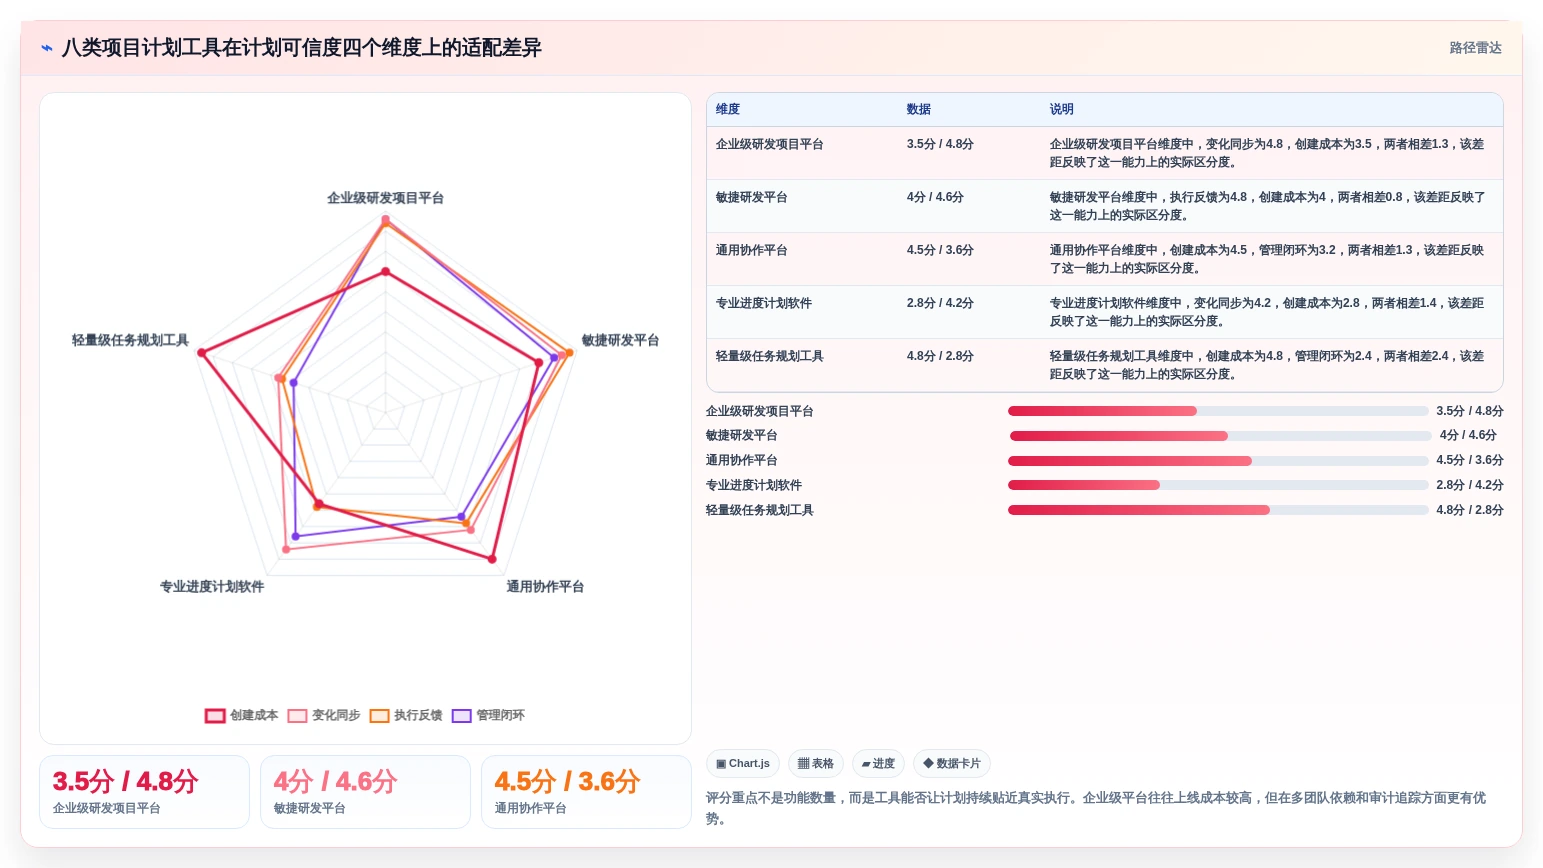Click radar axis label 敏捷研发平台
Image resolution: width=1543 pixels, height=868 pixels.
point(620,341)
